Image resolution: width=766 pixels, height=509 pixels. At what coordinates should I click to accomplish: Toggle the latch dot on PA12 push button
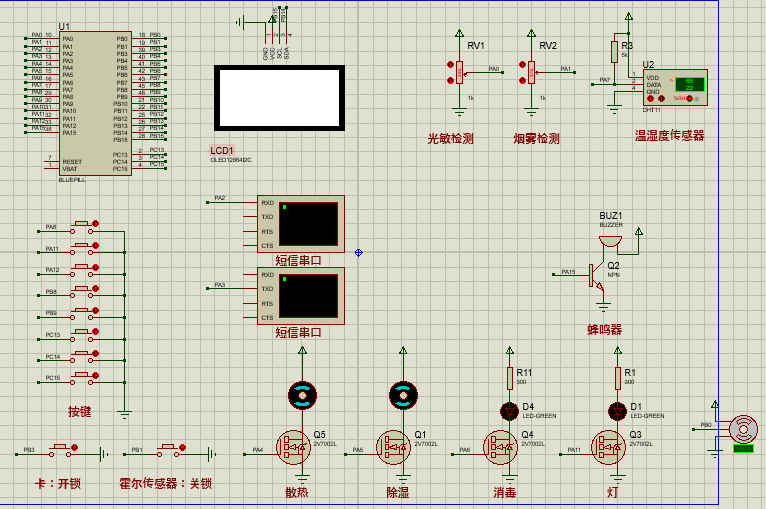pyautogui.click(x=95, y=268)
